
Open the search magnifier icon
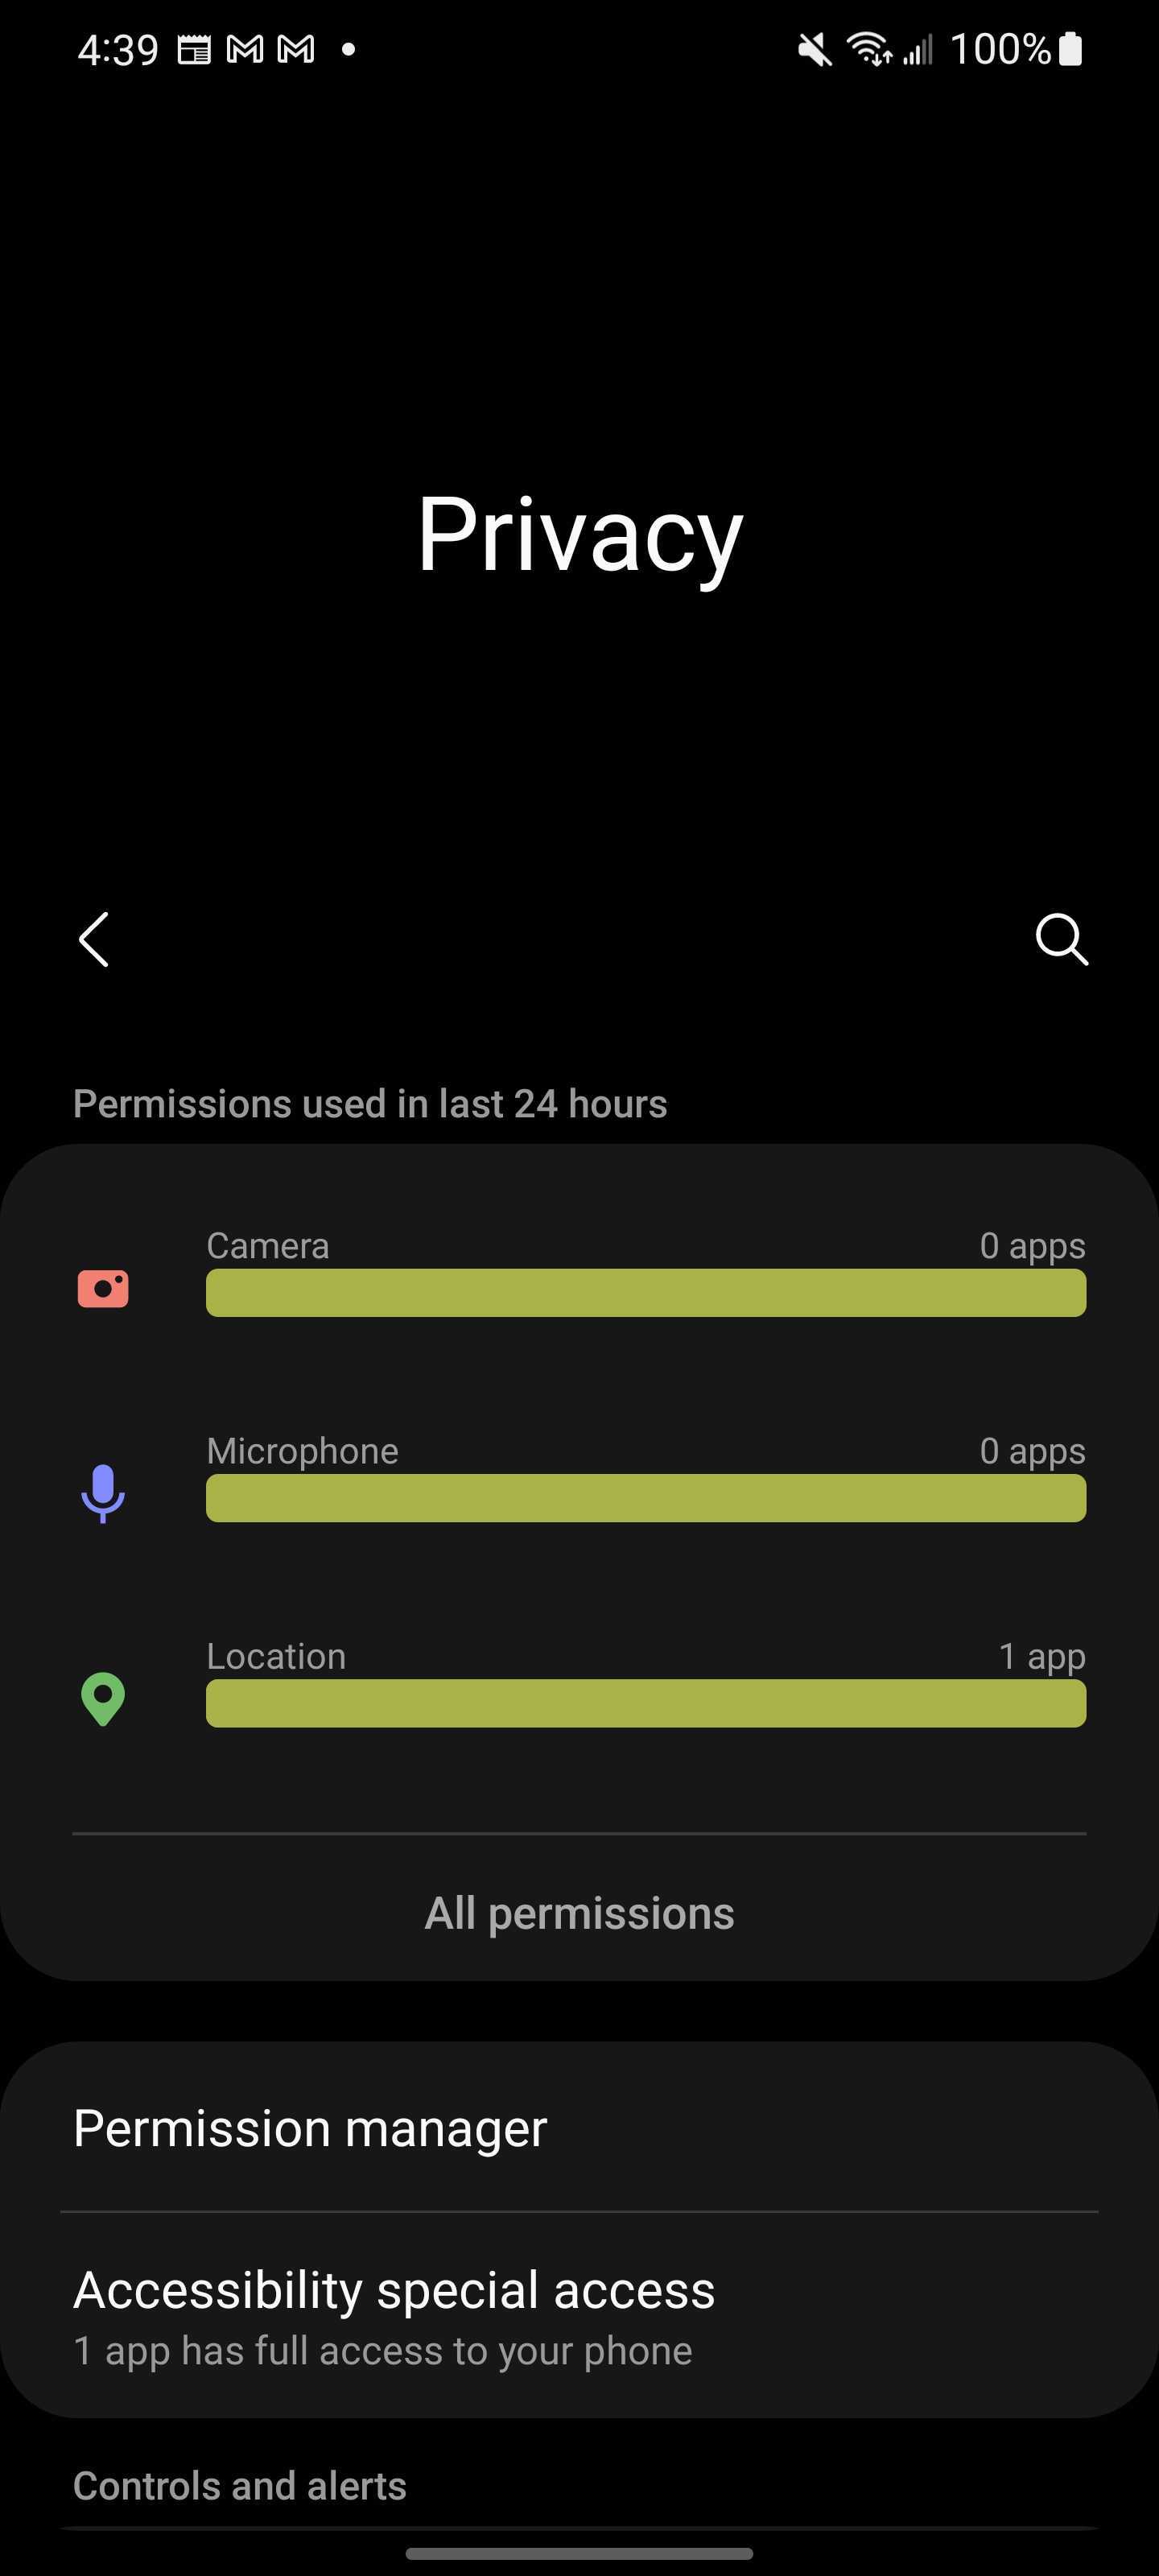pos(1061,939)
